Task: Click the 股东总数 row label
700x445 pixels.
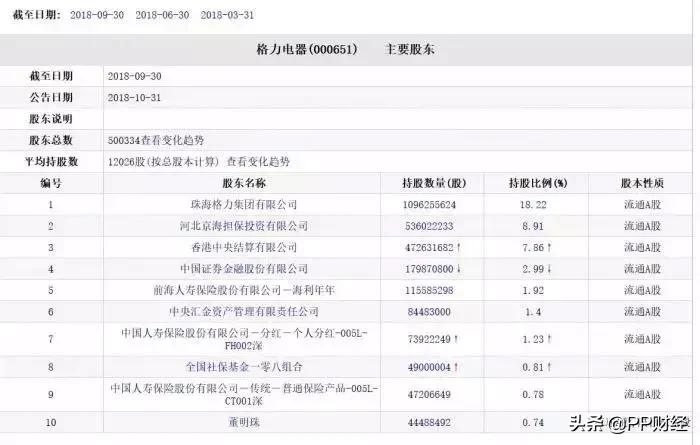Action: (x=51, y=141)
